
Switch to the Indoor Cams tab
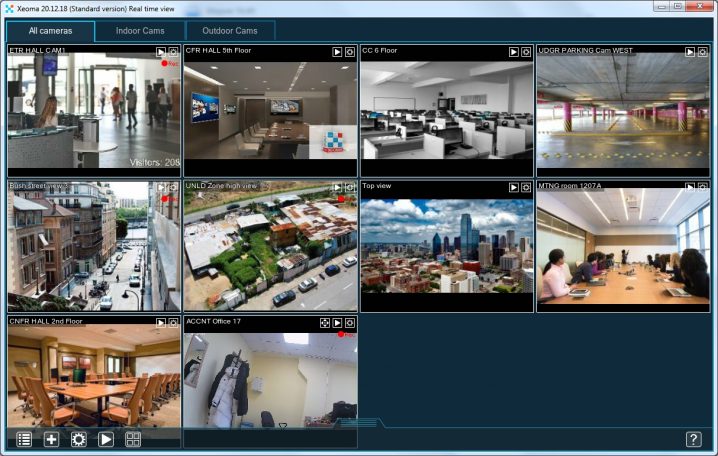141,31
